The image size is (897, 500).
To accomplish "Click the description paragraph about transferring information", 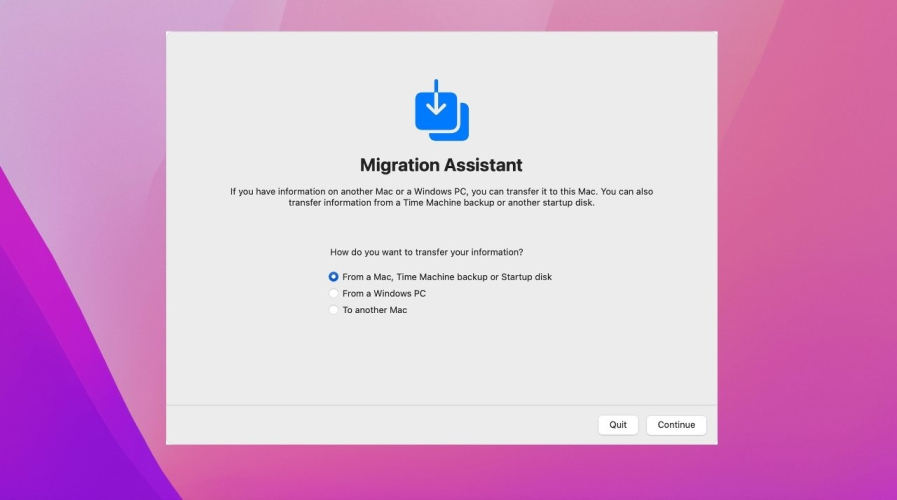I will [442, 197].
